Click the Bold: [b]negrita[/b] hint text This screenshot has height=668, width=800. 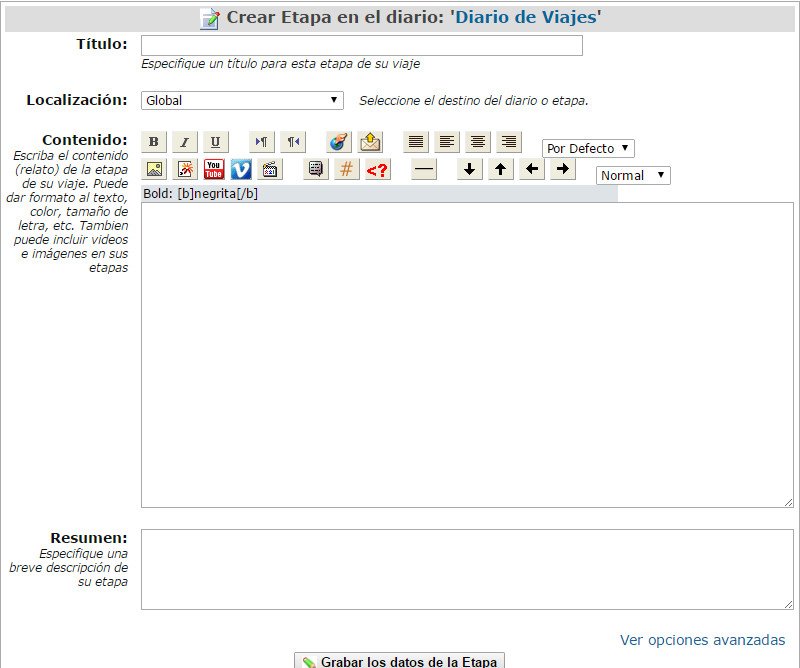coord(201,194)
